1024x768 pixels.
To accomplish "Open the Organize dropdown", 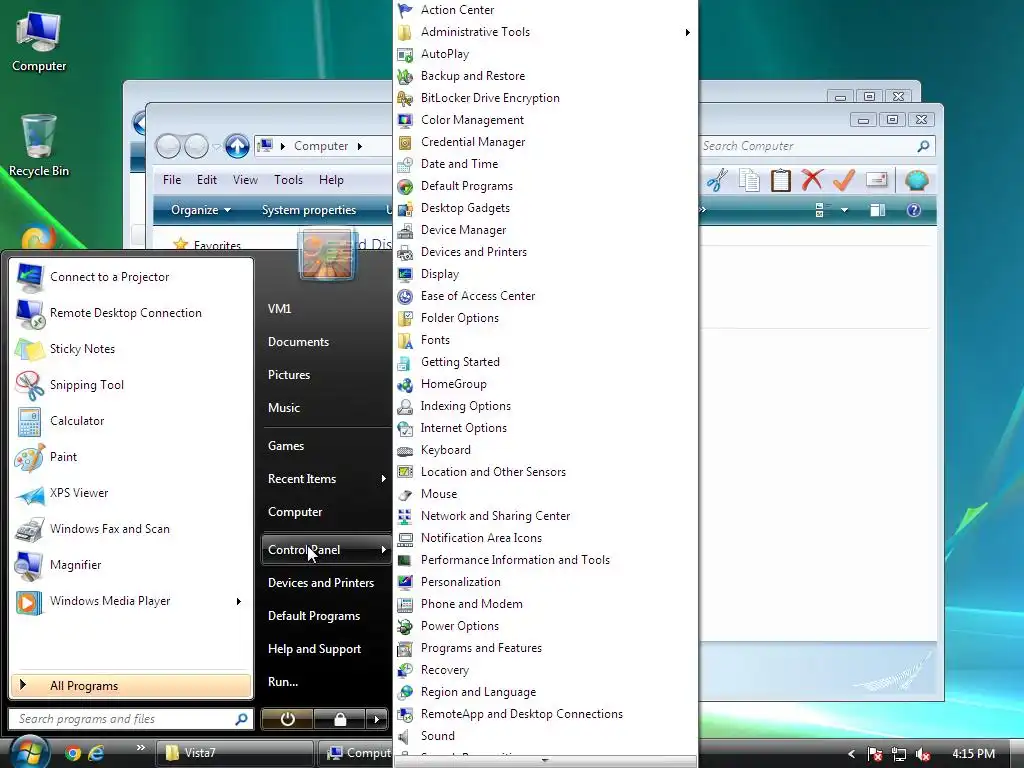I will (200, 210).
